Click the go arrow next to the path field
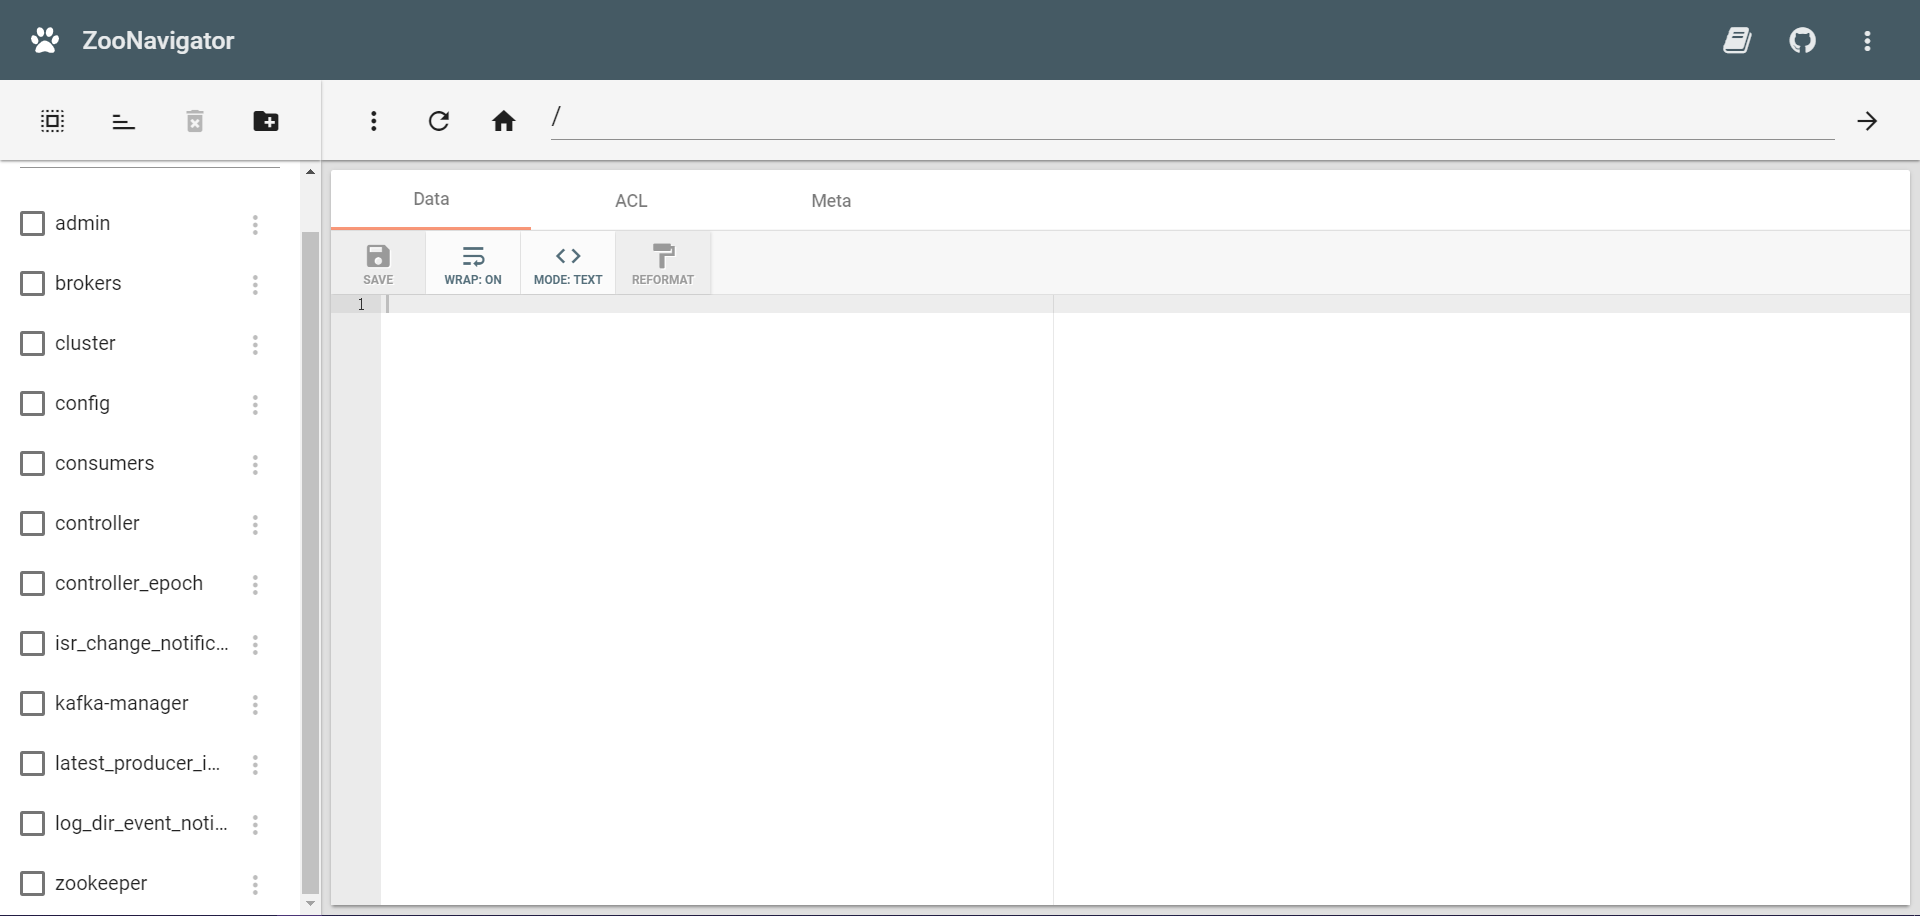This screenshot has width=1920, height=916. pyautogui.click(x=1867, y=121)
